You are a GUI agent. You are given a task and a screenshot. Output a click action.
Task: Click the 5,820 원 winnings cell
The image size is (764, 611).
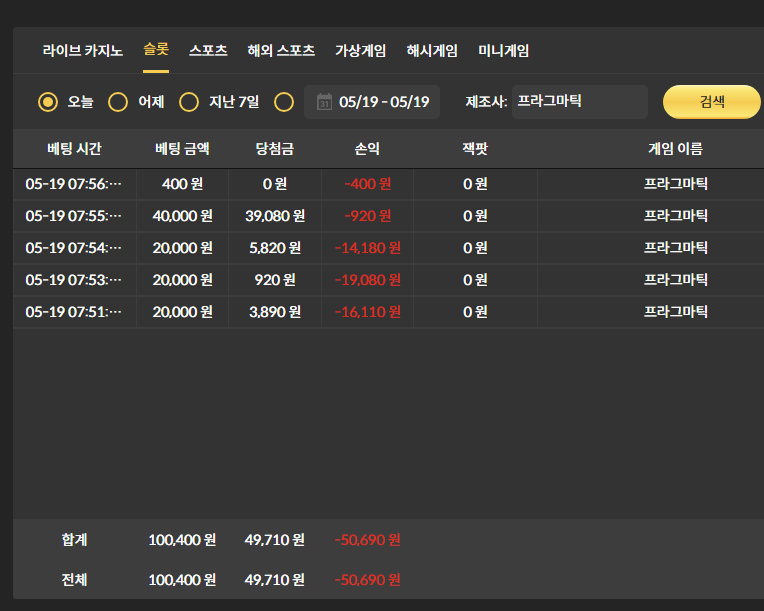click(275, 248)
